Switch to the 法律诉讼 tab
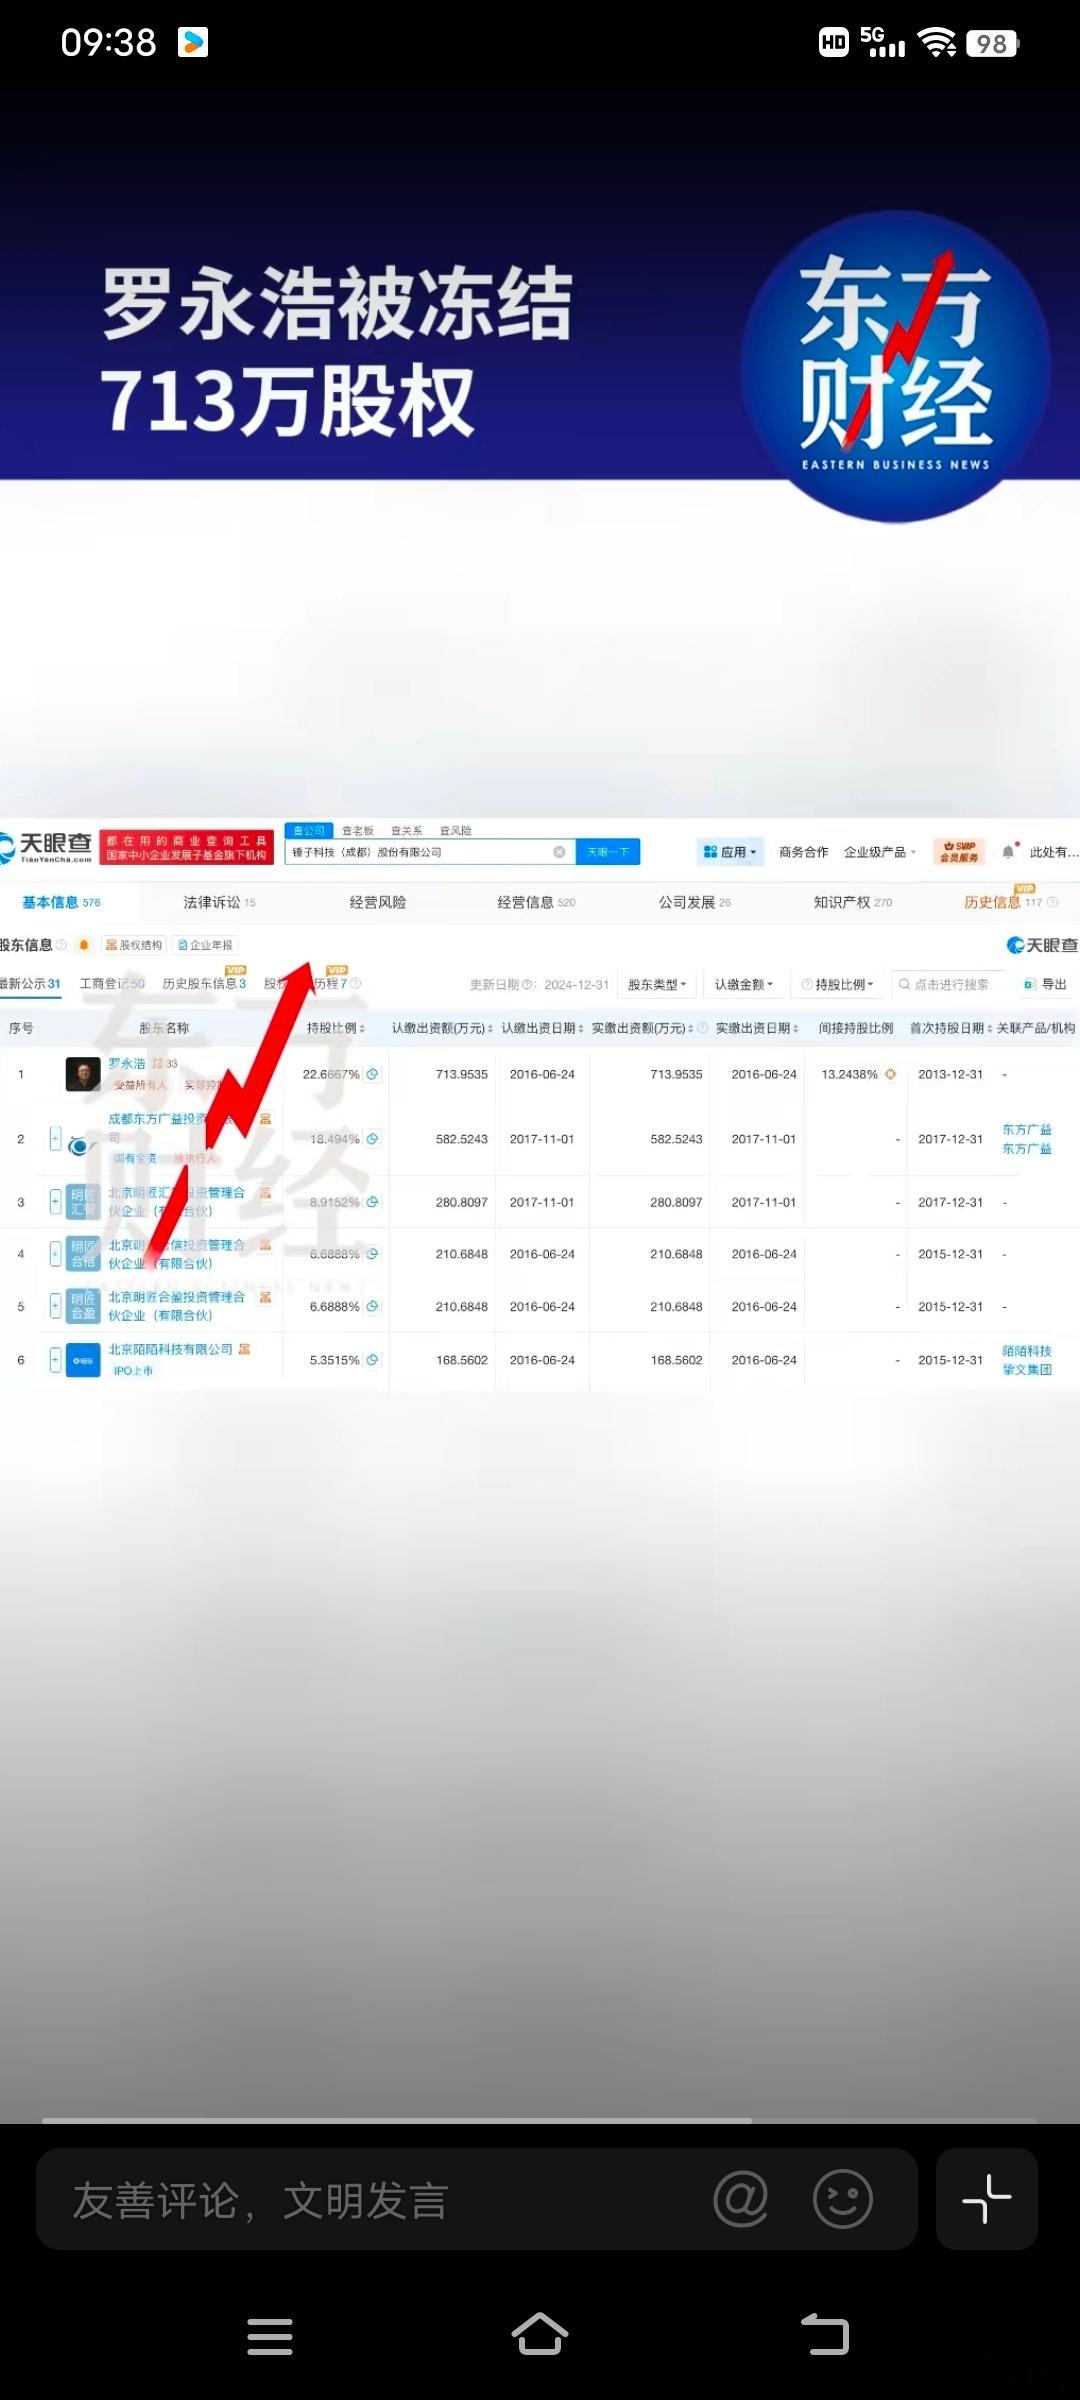 [x=219, y=902]
